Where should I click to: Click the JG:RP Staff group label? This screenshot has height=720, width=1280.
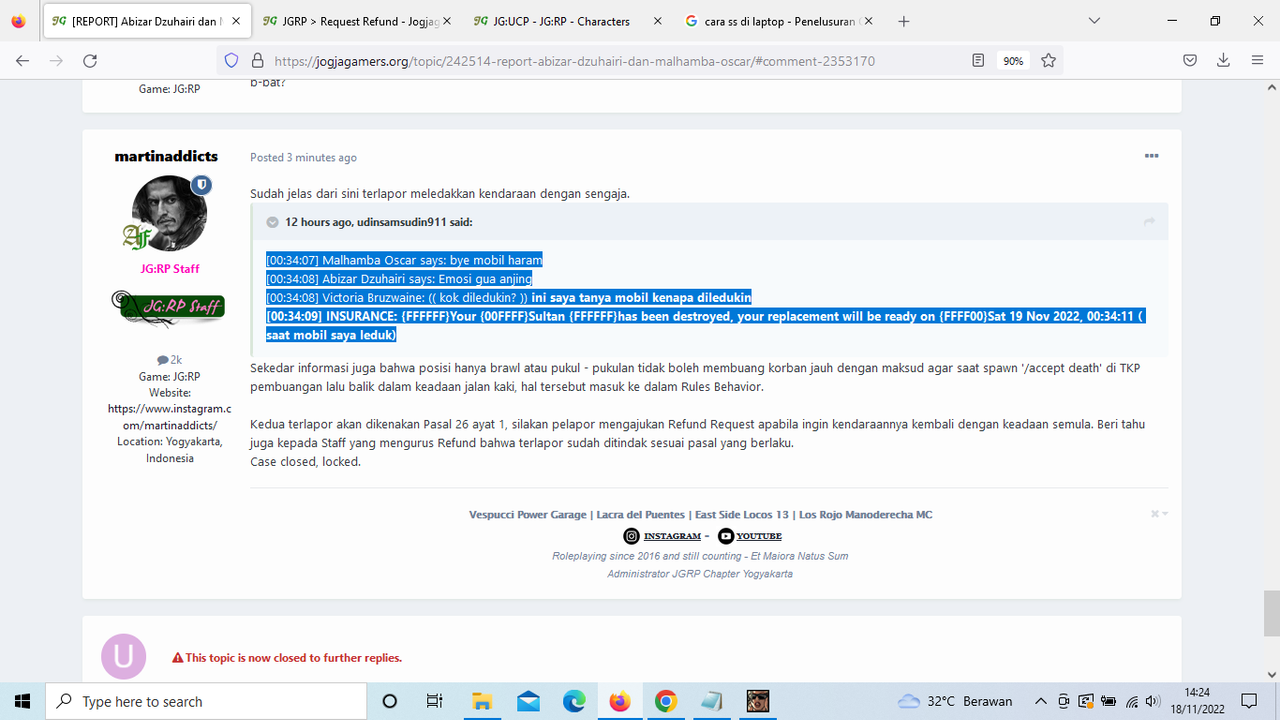click(x=169, y=269)
